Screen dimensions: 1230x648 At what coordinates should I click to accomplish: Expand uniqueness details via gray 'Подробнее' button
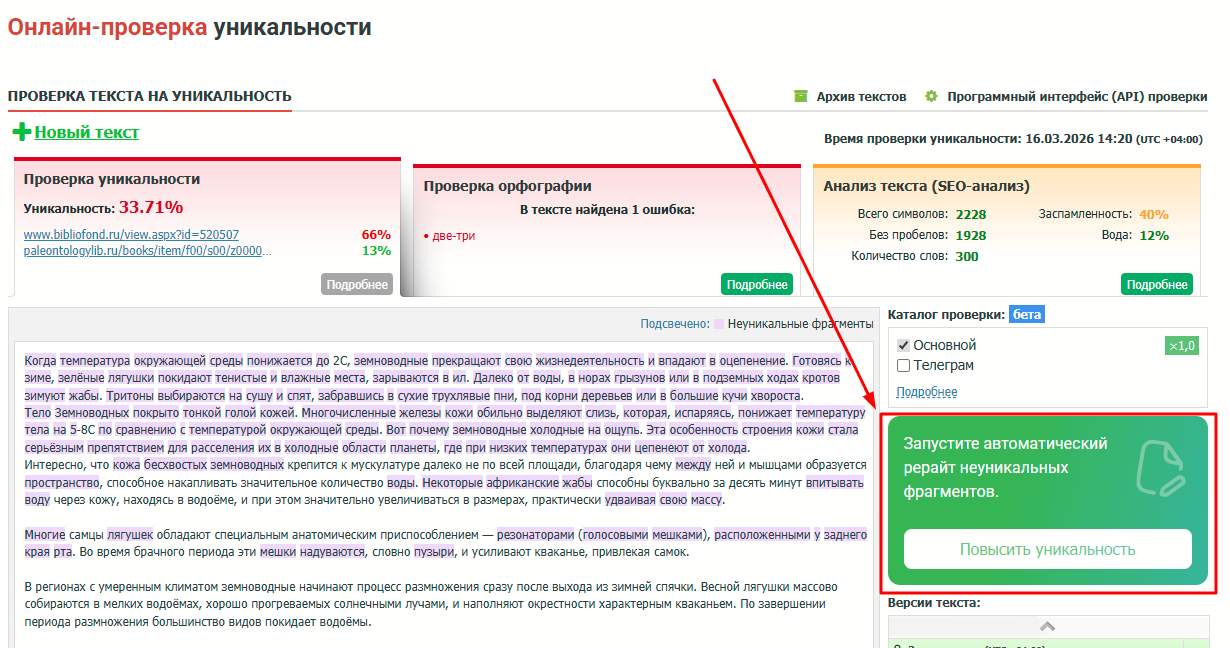(x=357, y=284)
